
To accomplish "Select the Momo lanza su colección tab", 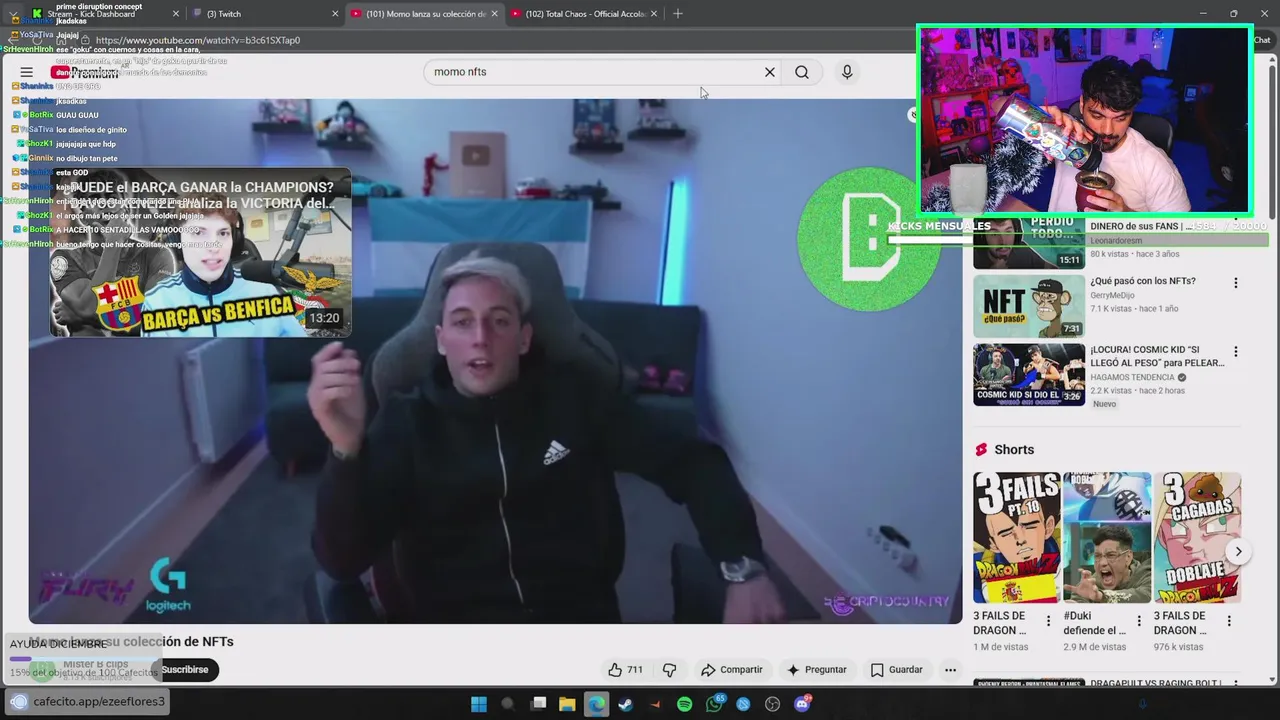I will (425, 14).
